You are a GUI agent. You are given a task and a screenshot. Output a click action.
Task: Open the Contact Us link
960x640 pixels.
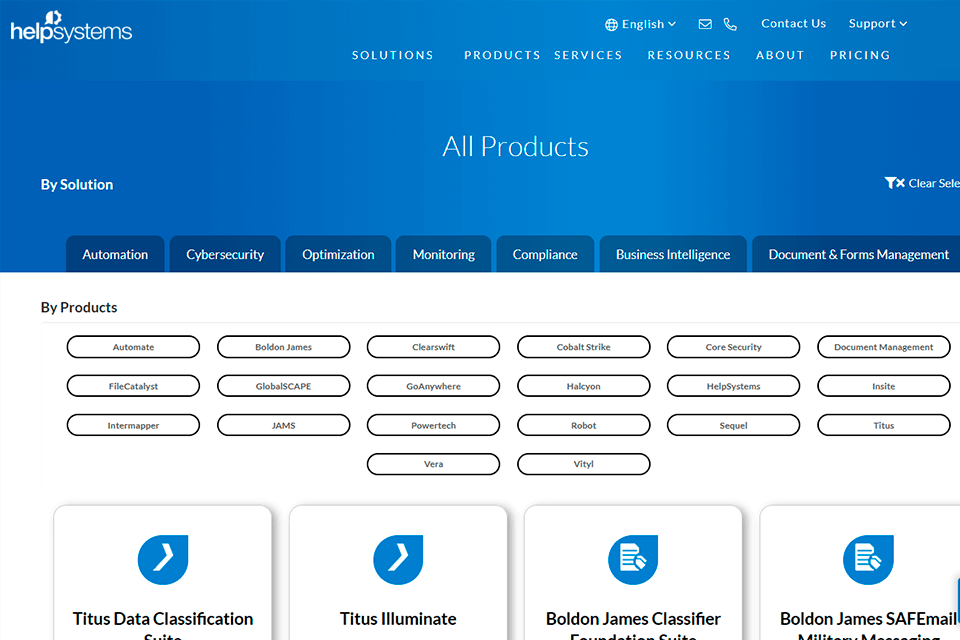[x=793, y=23]
